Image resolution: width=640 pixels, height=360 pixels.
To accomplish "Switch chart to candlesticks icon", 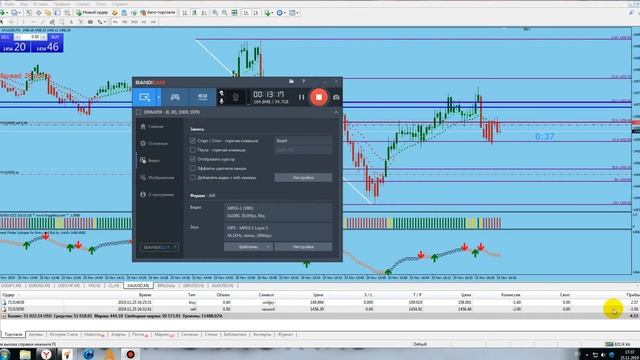I will pyautogui.click(x=195, y=13).
